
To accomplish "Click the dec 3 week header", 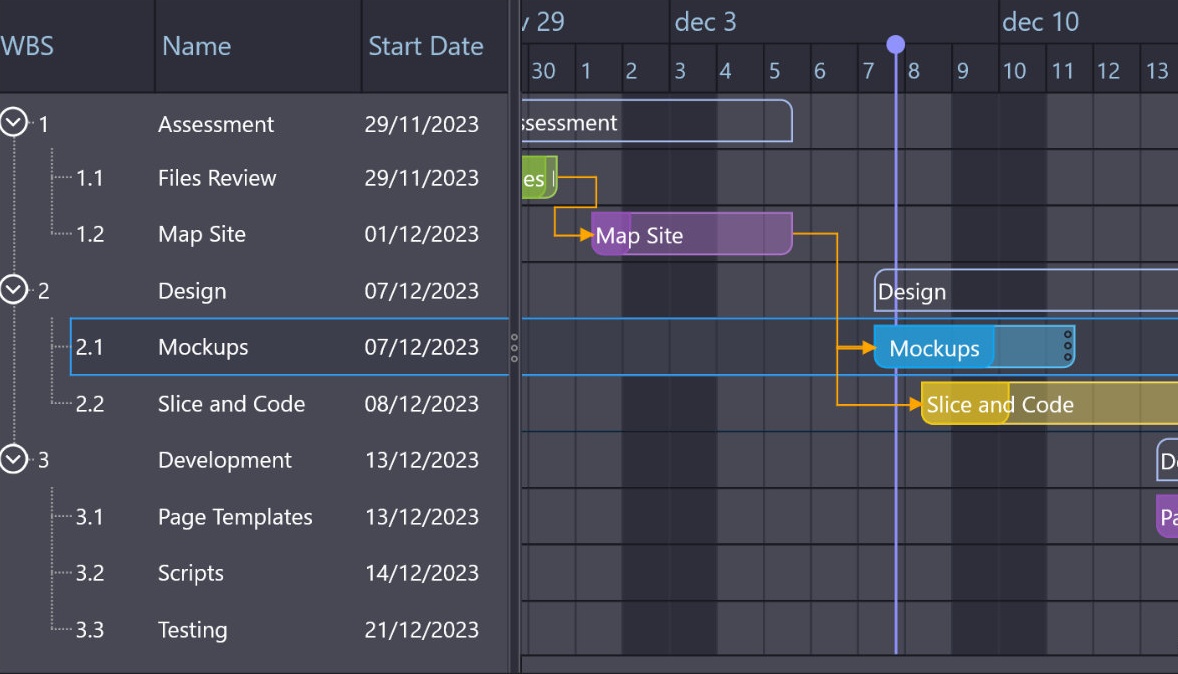I will 705,22.
